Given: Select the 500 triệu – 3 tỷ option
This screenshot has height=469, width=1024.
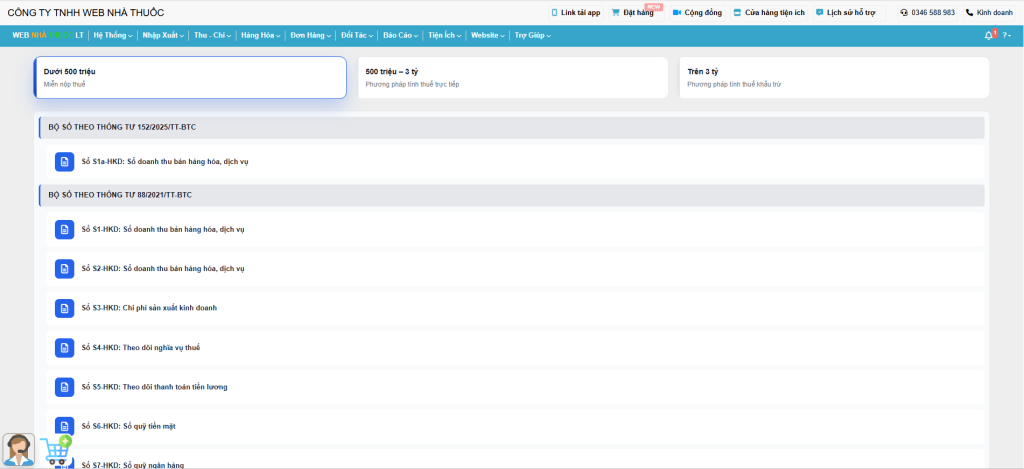Looking at the screenshot, I should point(512,77).
